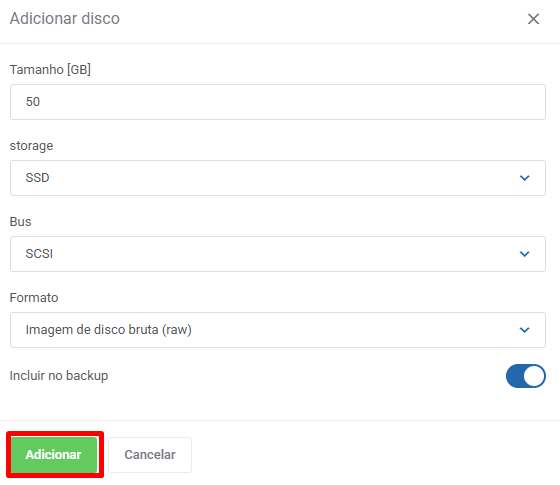Click the Bus field label
Image resolution: width=560 pixels, height=485 pixels.
(20, 221)
